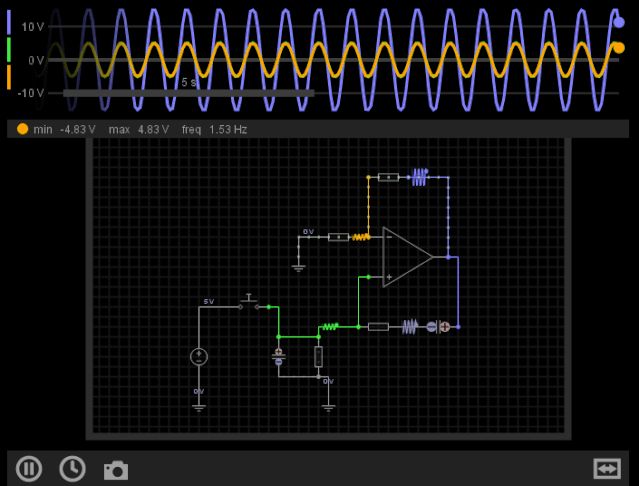Viewport: 639px width, 486px height.
Task: Select the blue resistor in the lower feedback branch
Action: [x=410, y=327]
